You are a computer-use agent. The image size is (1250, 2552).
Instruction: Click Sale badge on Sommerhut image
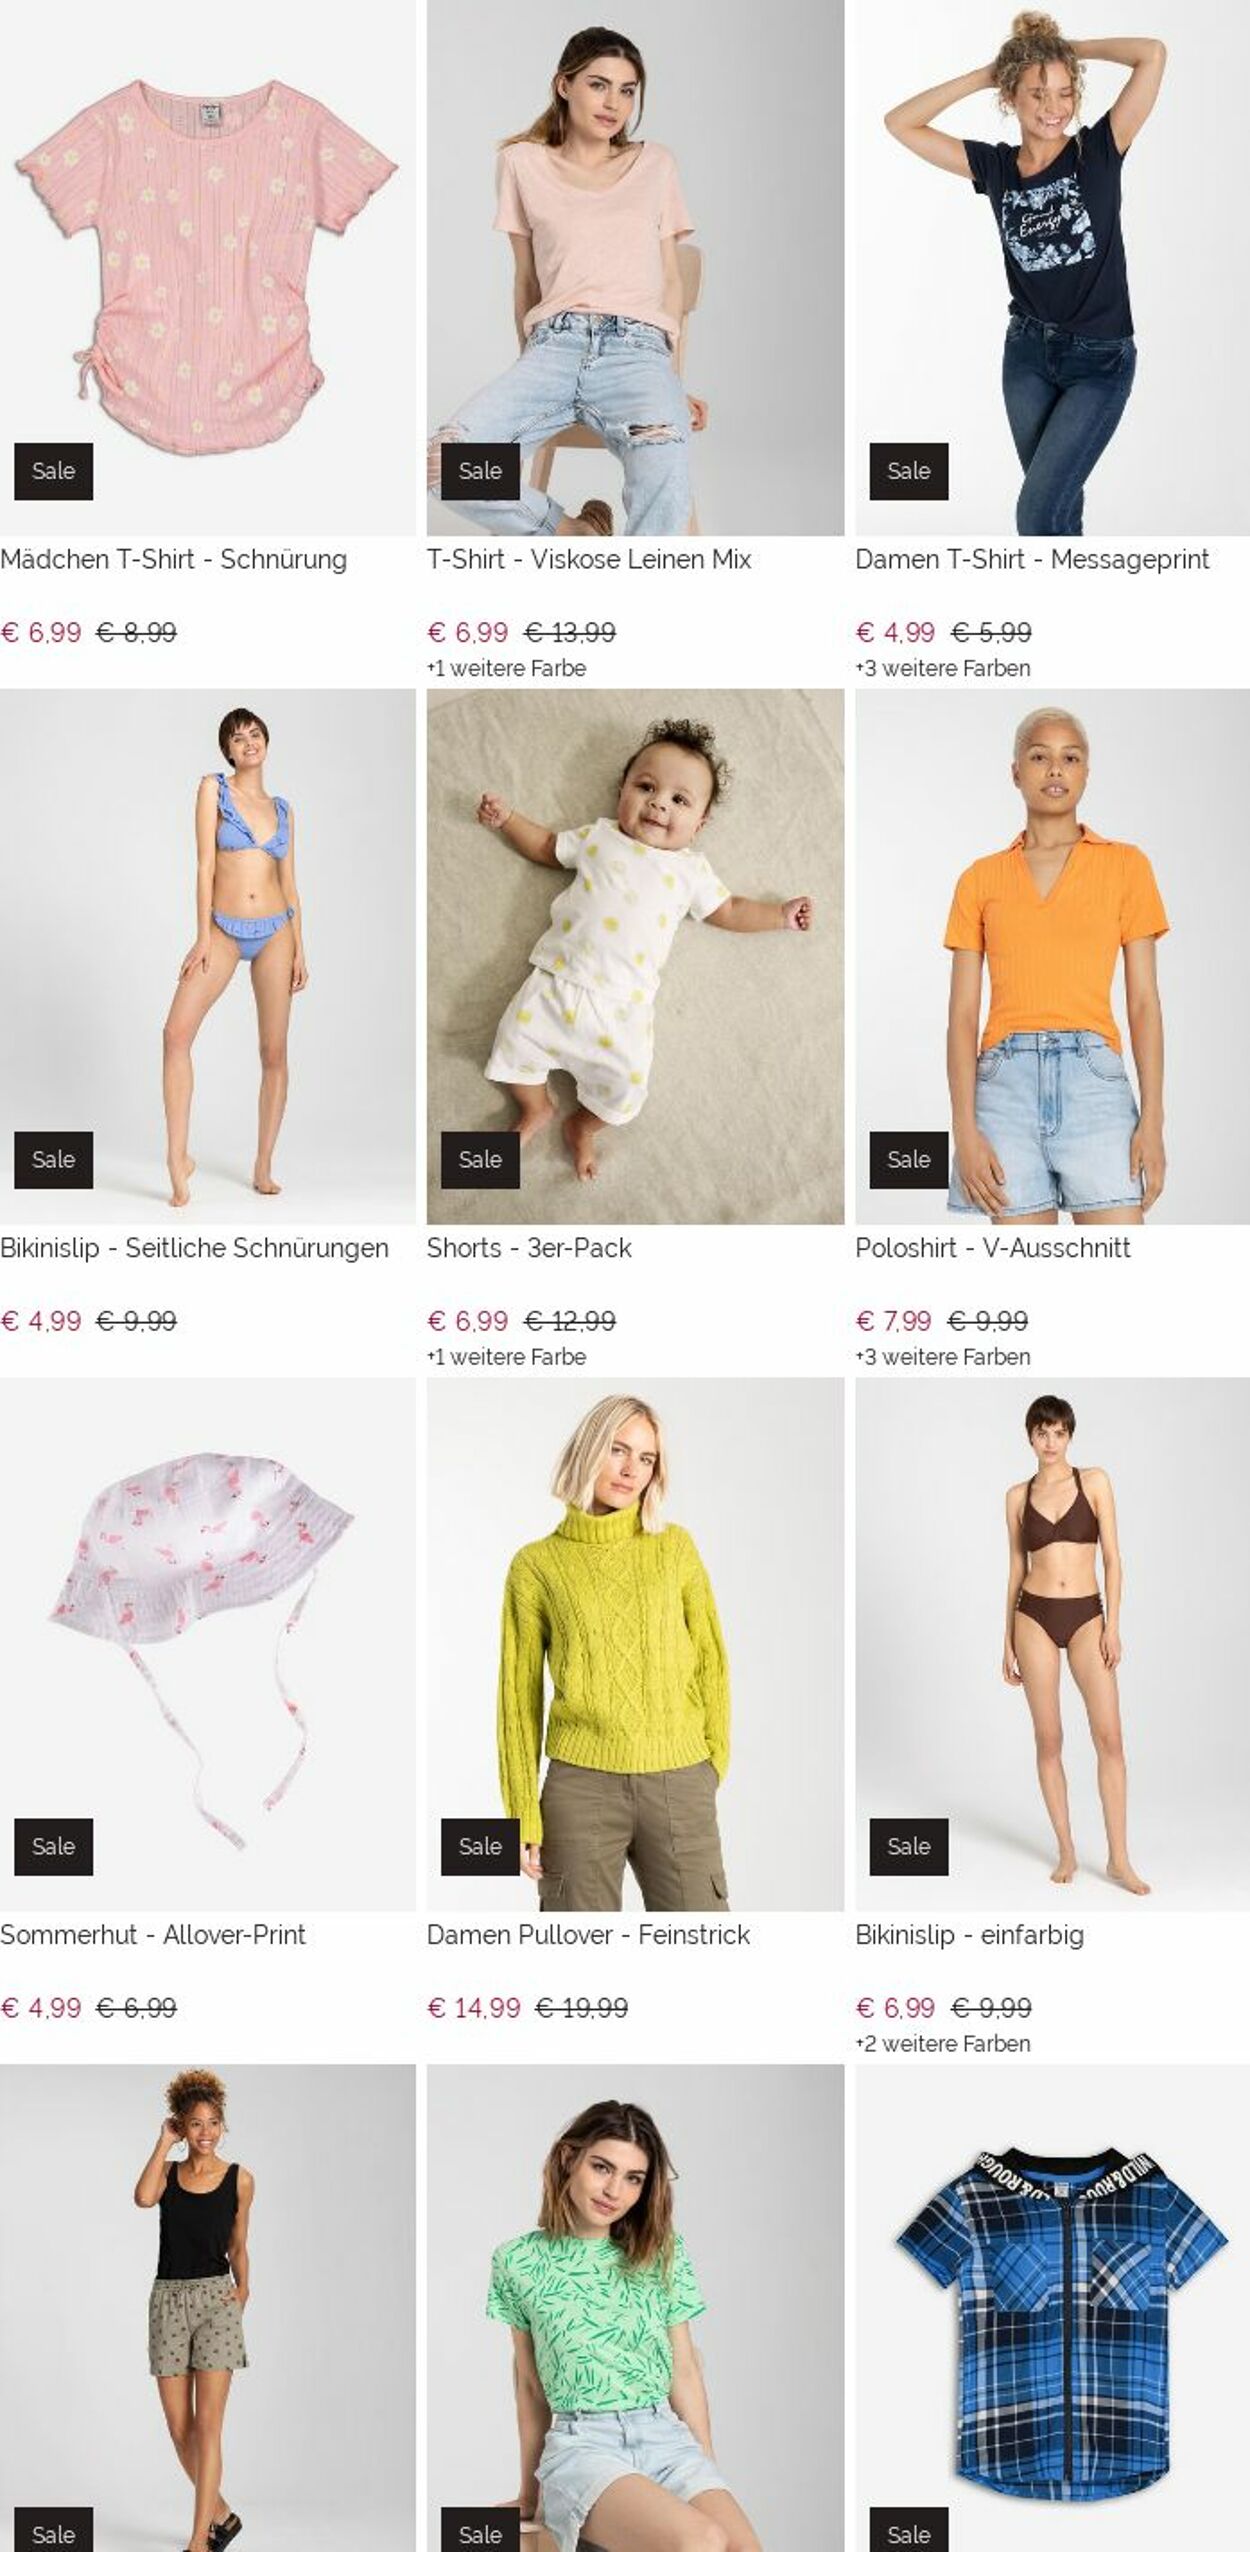coord(53,1847)
